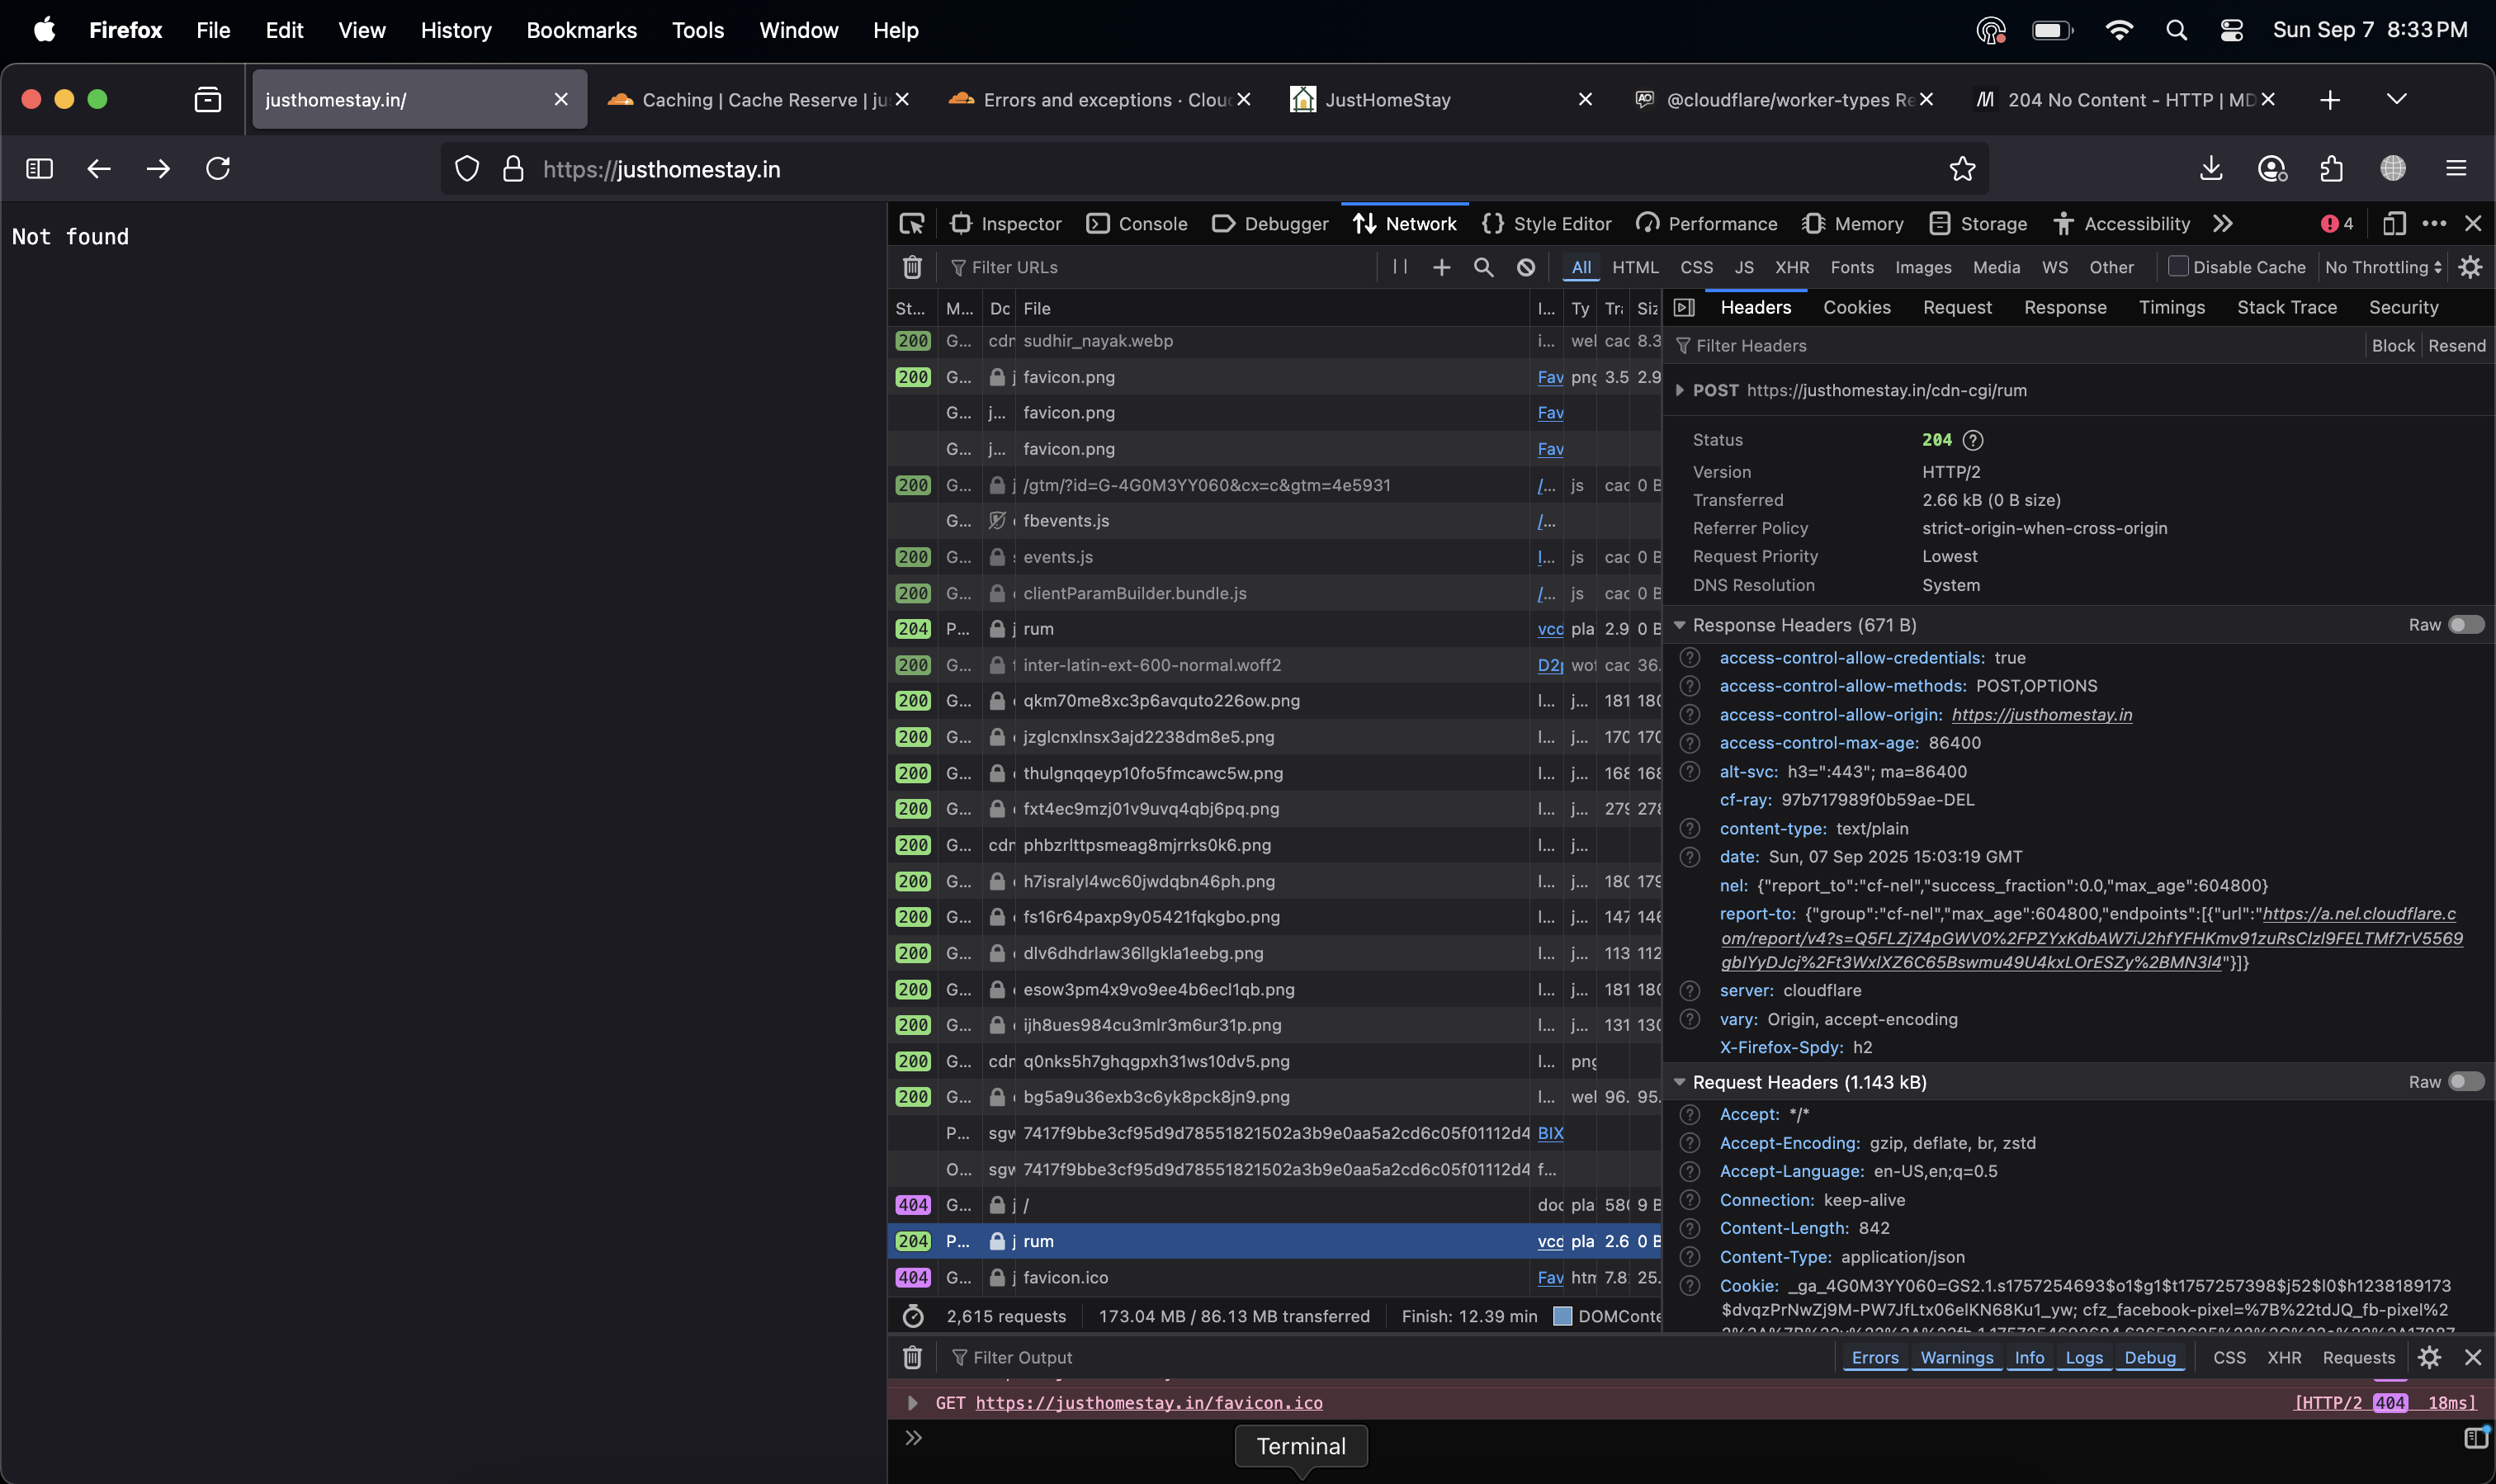This screenshot has height=1484, width=2496.
Task: Expand the POST request URL details
Action: 1680,390
